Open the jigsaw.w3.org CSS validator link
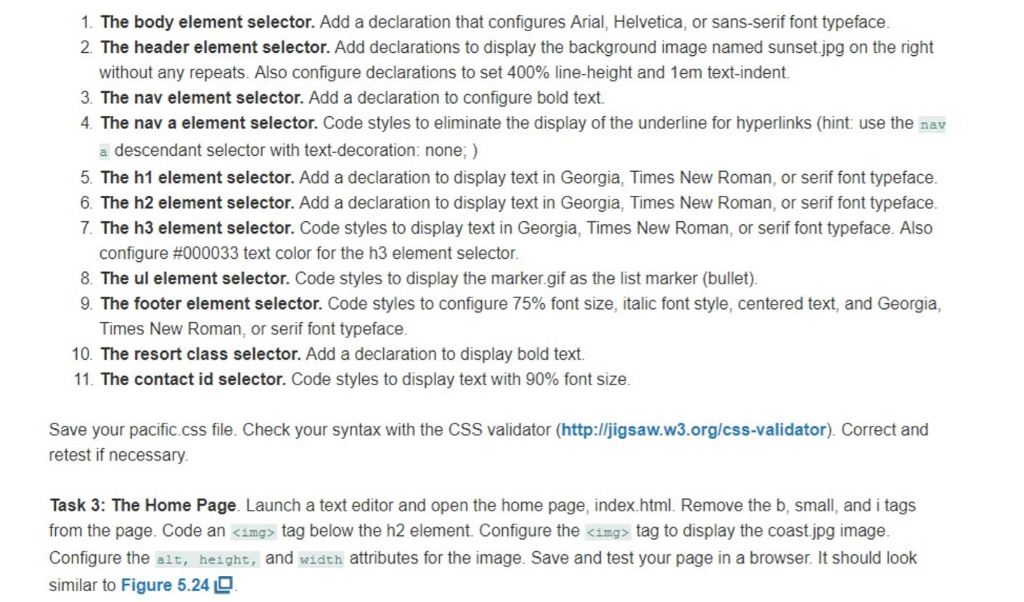Viewport: 1024px width, 602px height. 695,430
